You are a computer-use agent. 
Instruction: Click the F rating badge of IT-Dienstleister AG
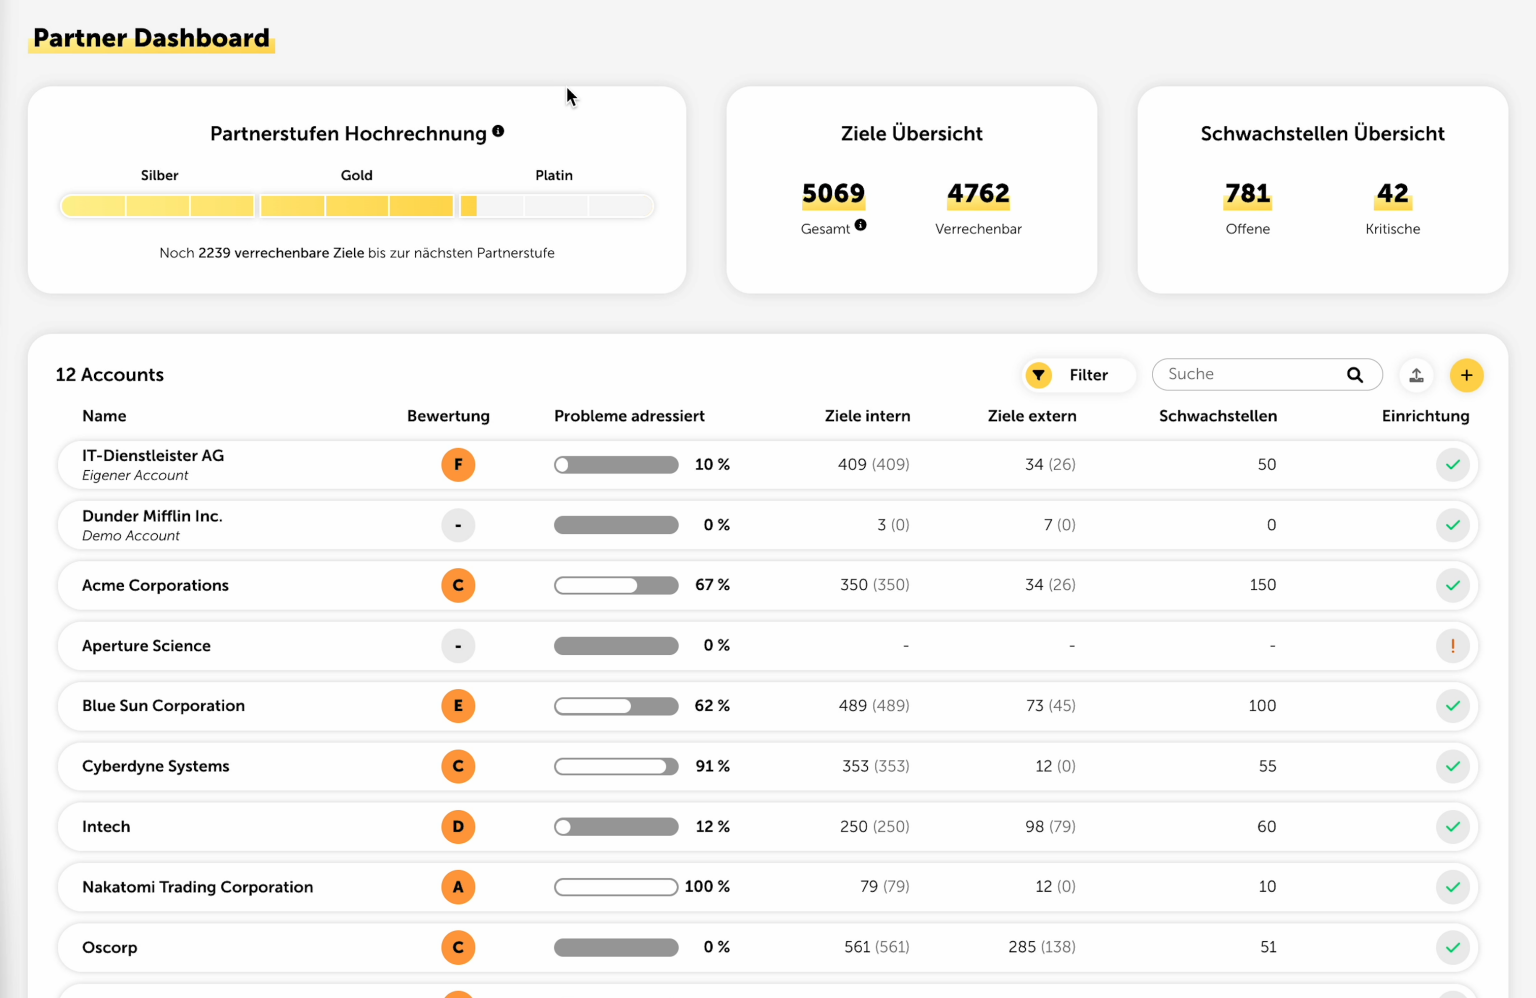[x=458, y=465]
